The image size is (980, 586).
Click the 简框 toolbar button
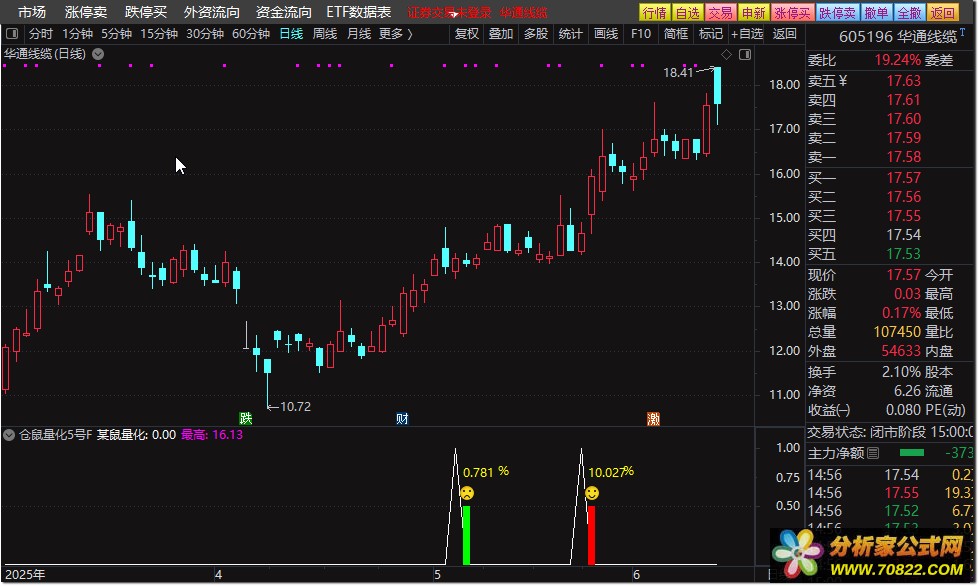(x=676, y=34)
